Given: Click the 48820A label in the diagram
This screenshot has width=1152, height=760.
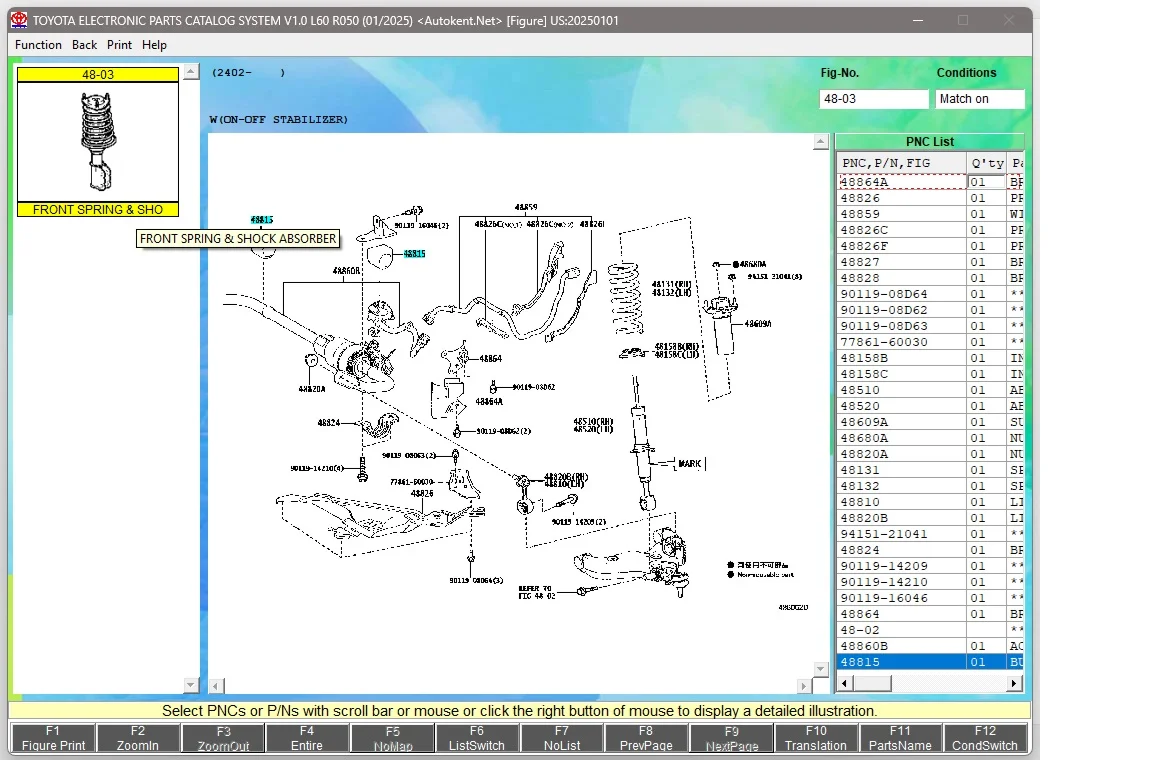Looking at the screenshot, I should 312,389.
